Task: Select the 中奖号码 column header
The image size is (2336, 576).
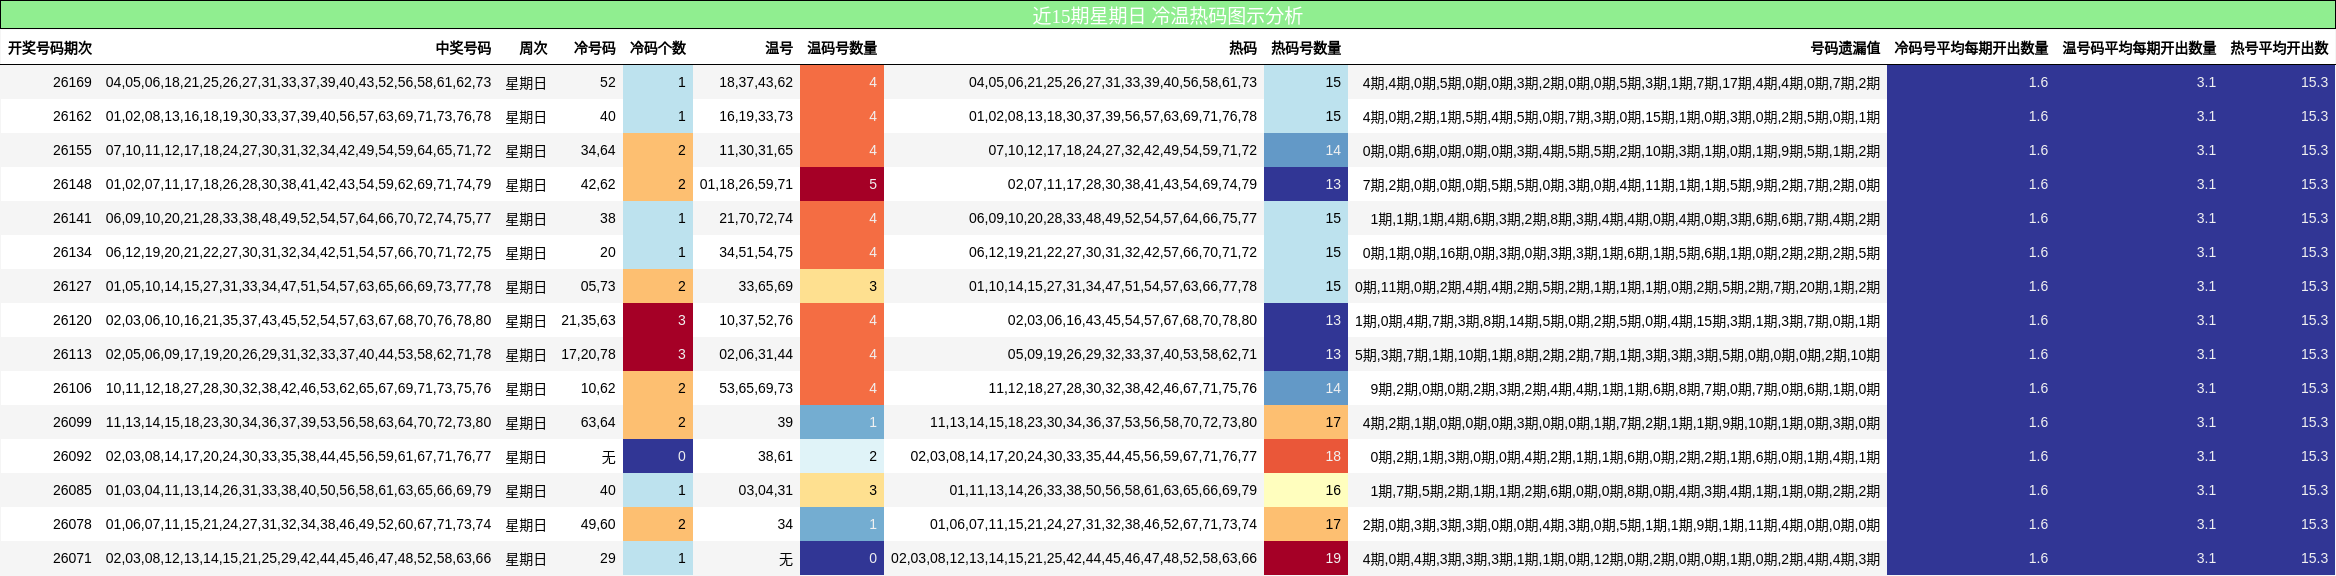Action: click(463, 48)
